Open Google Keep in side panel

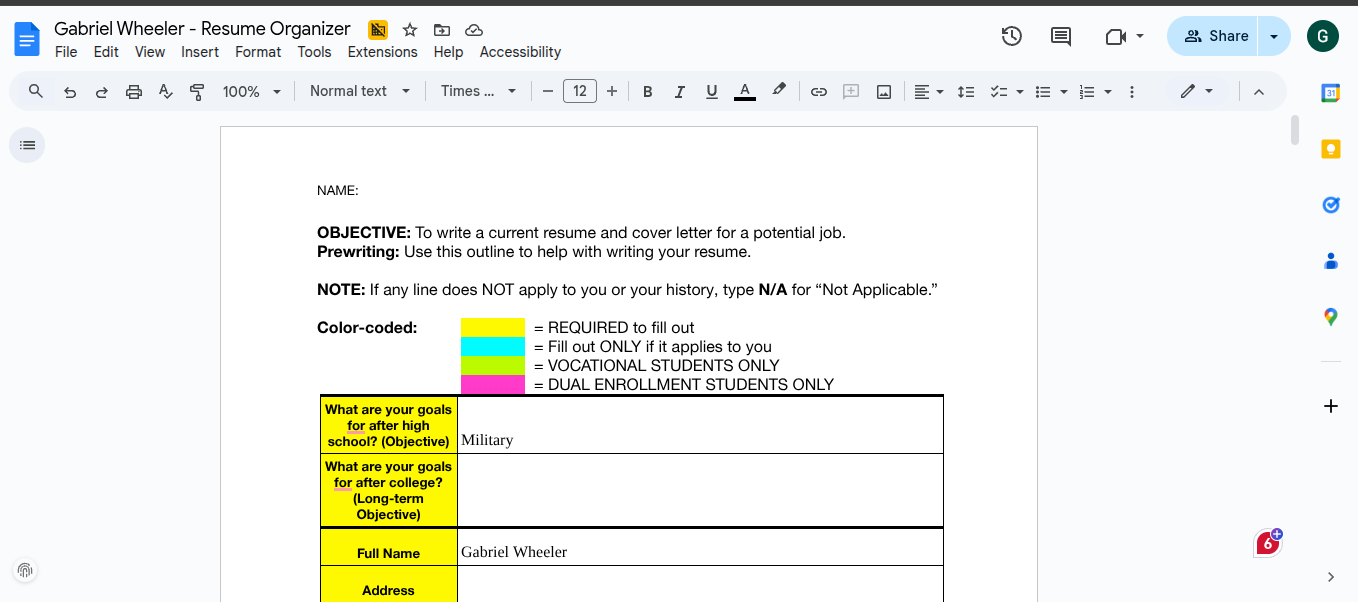(1330, 149)
